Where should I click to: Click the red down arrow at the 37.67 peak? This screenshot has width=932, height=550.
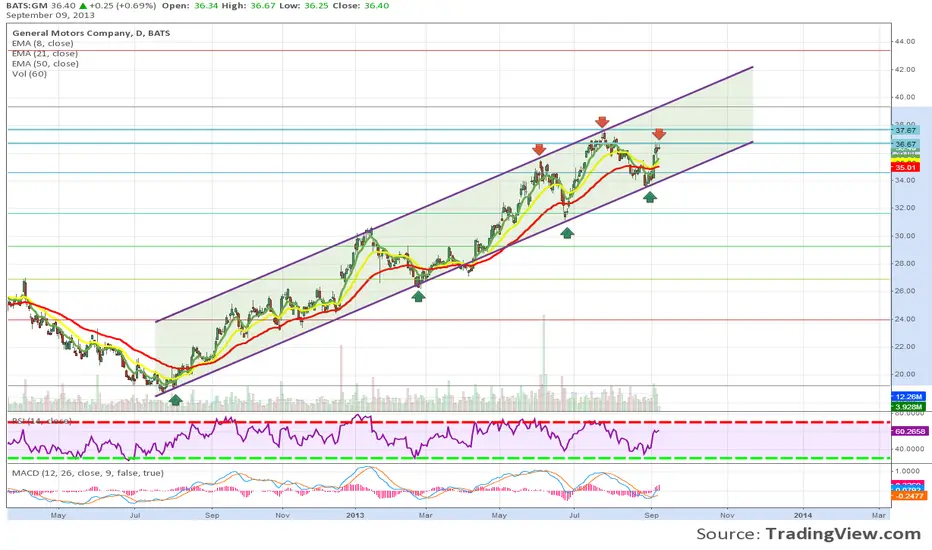(602, 122)
